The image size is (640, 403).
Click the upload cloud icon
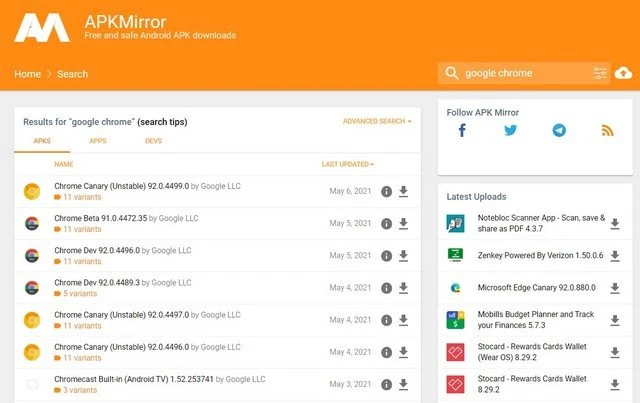coord(623,73)
